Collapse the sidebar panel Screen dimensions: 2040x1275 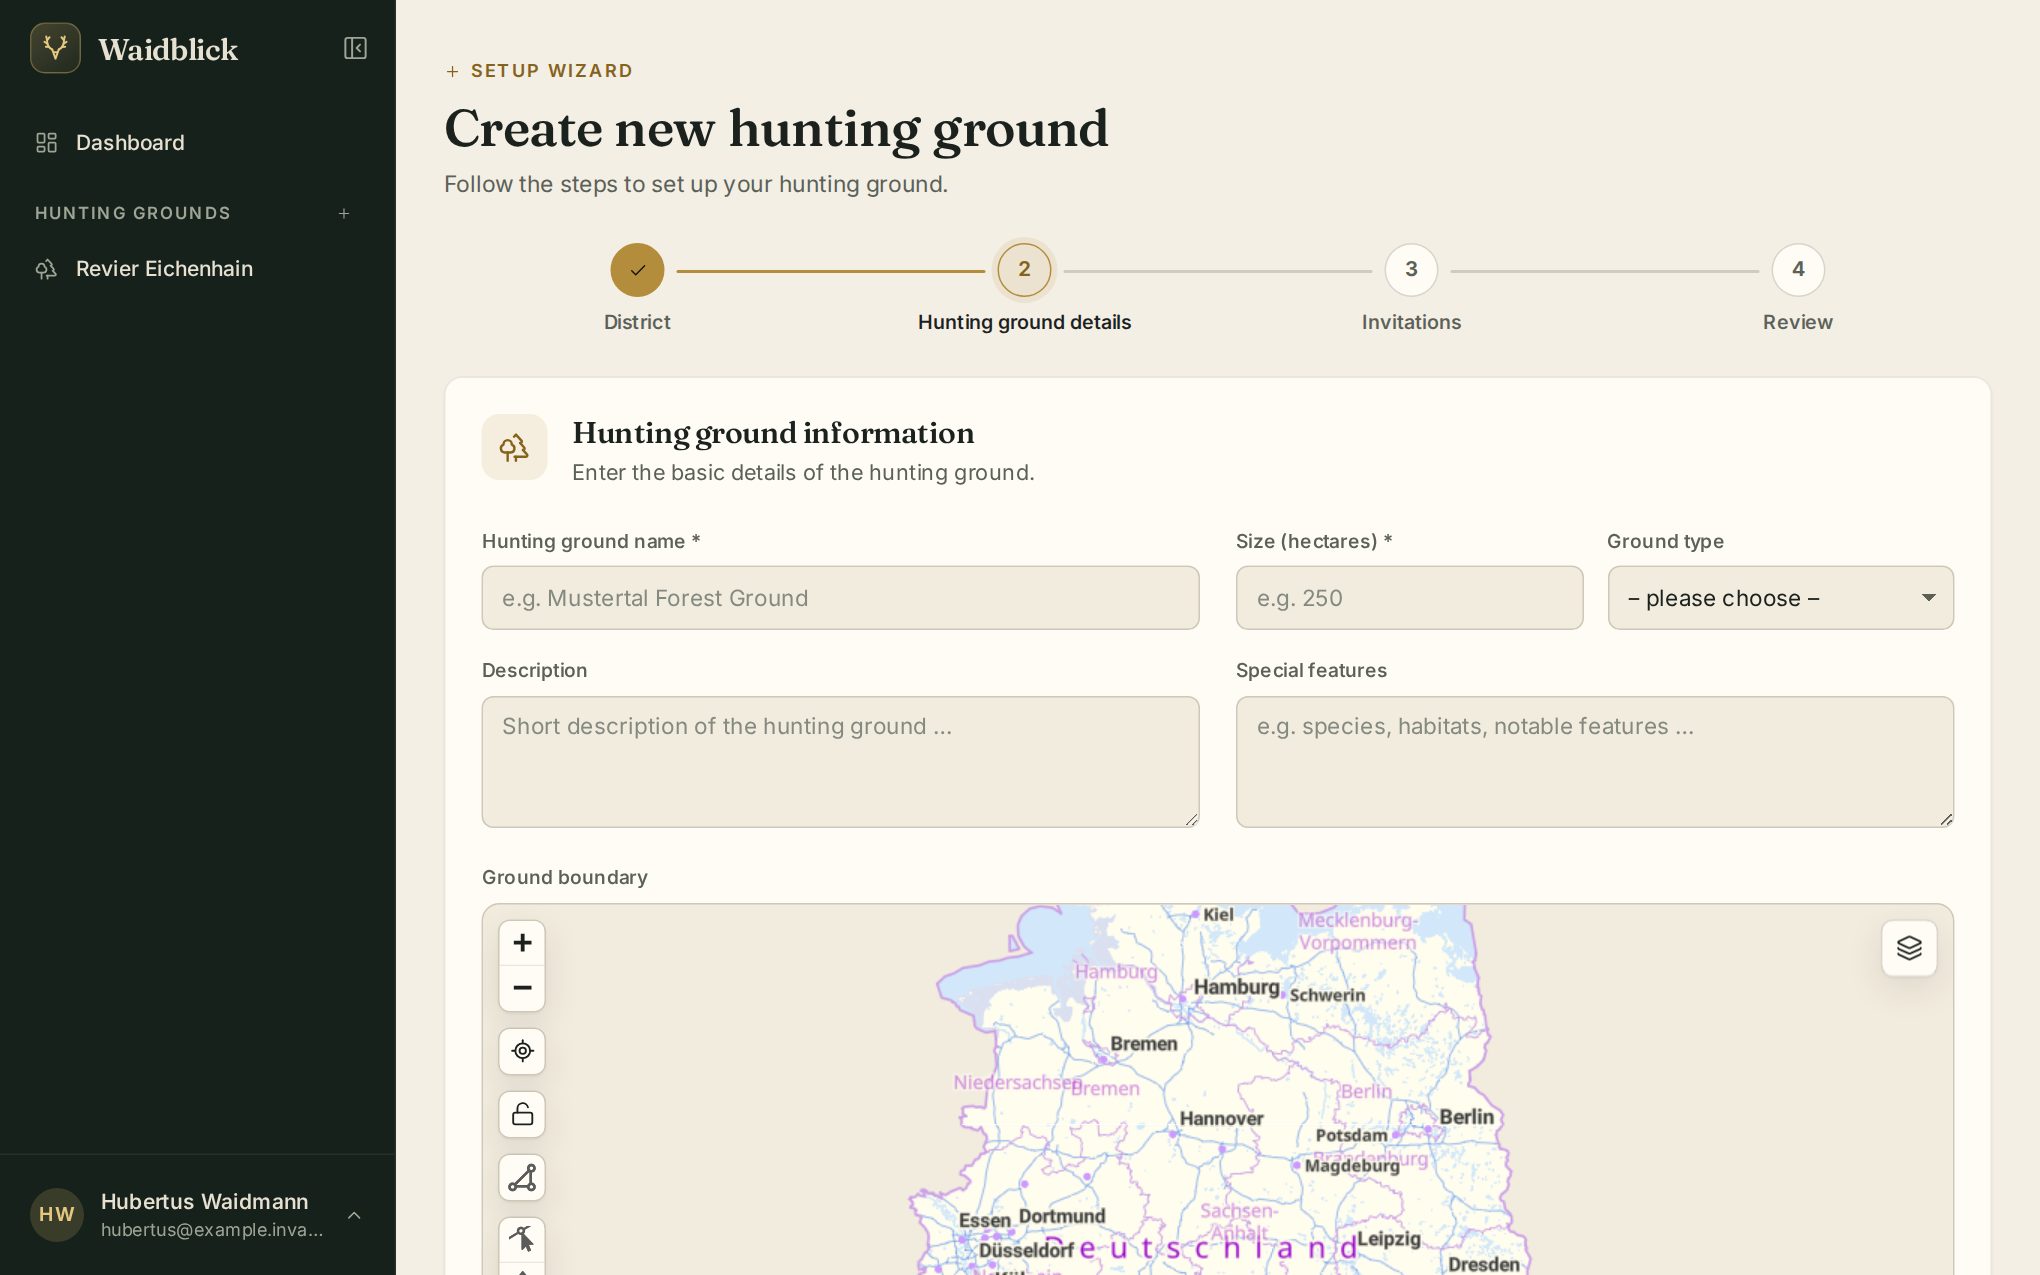click(x=355, y=48)
